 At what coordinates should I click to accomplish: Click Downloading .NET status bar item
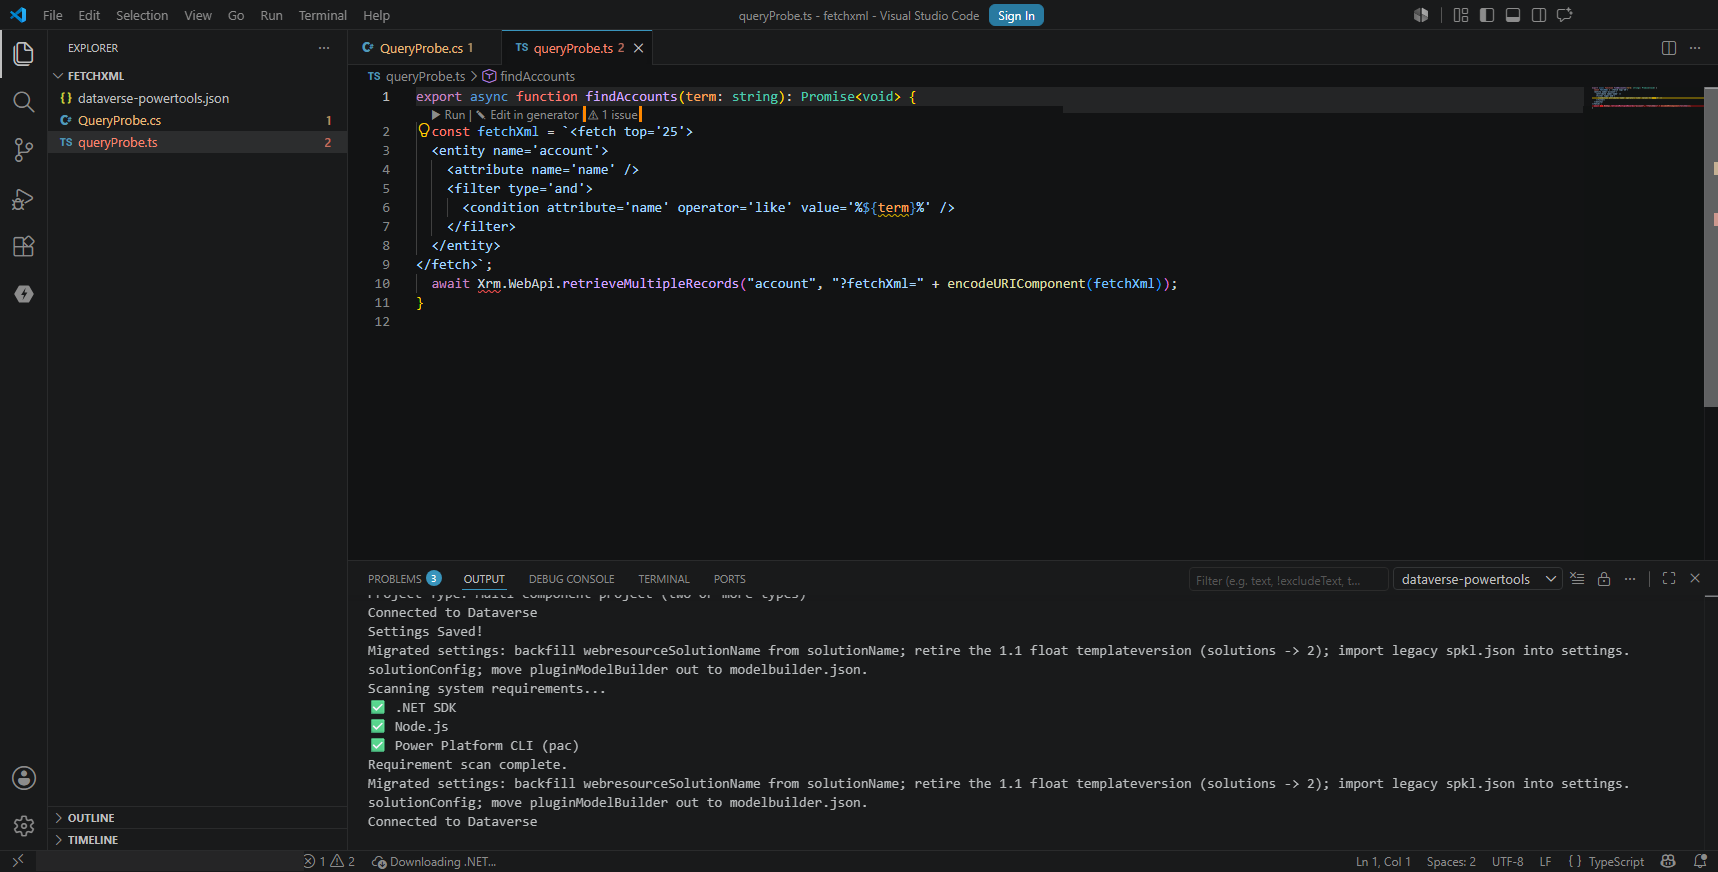(434, 861)
